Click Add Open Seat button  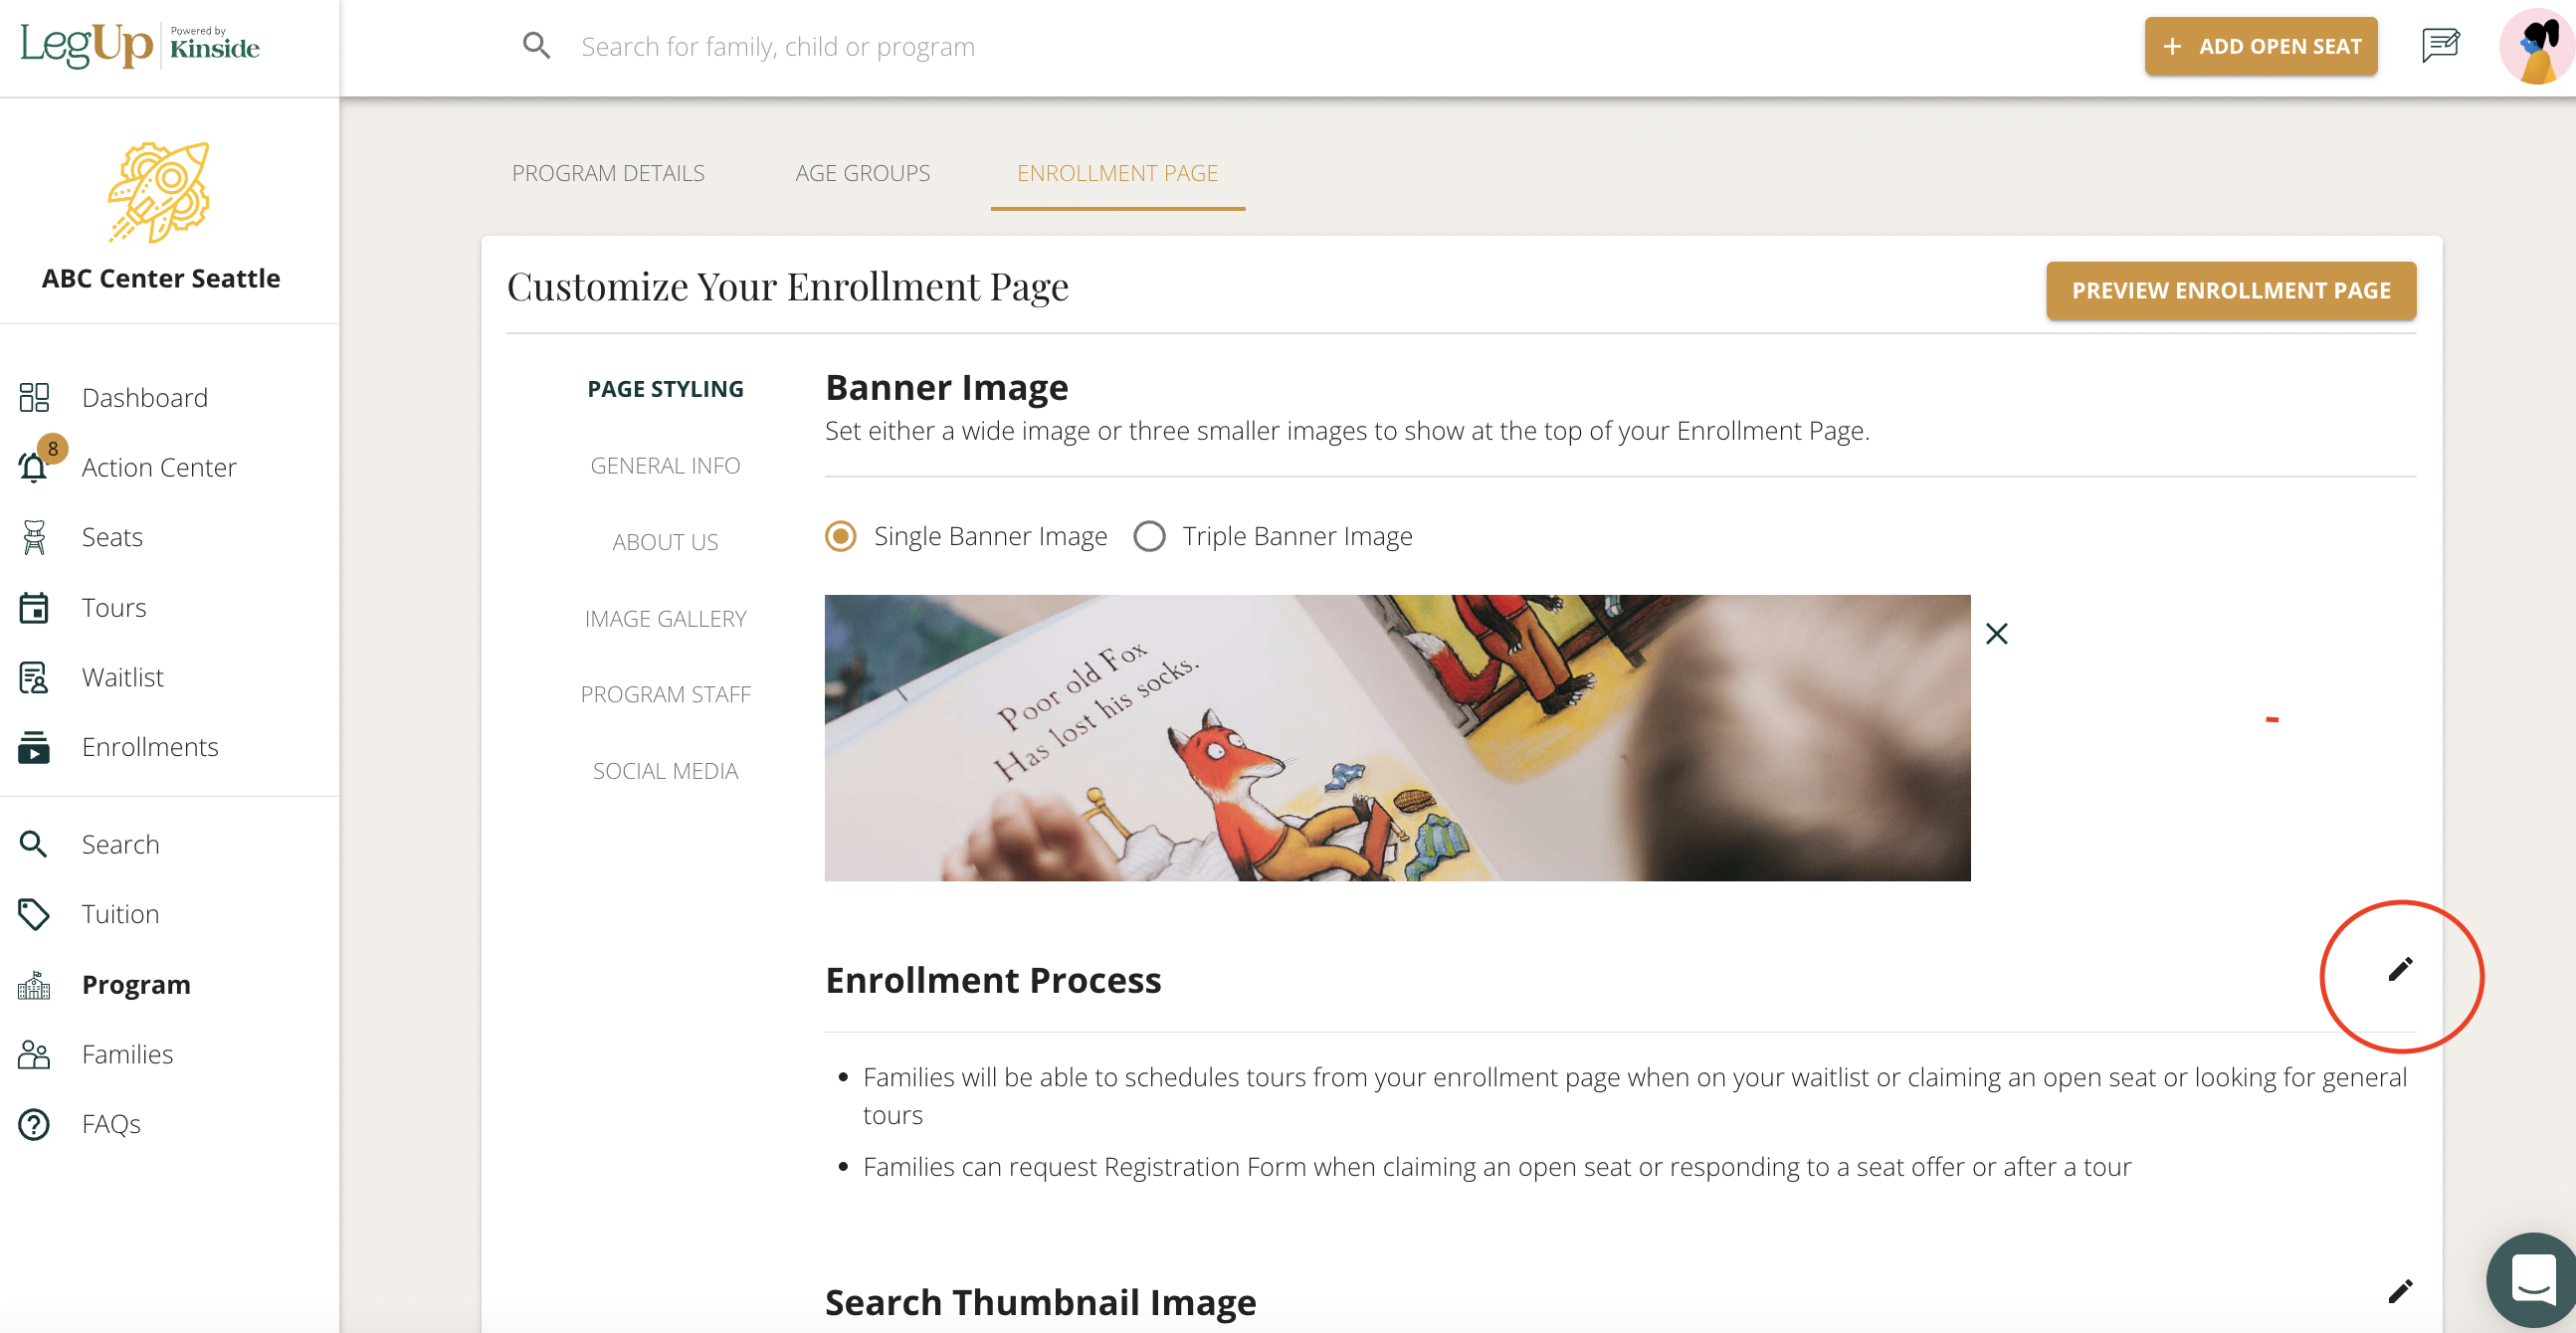point(2260,46)
